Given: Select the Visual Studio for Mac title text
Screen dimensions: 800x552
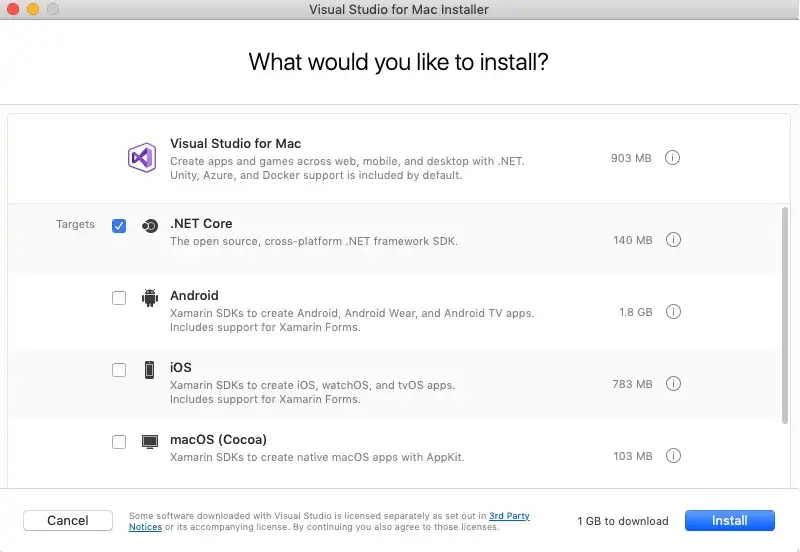Looking at the screenshot, I should (x=235, y=144).
